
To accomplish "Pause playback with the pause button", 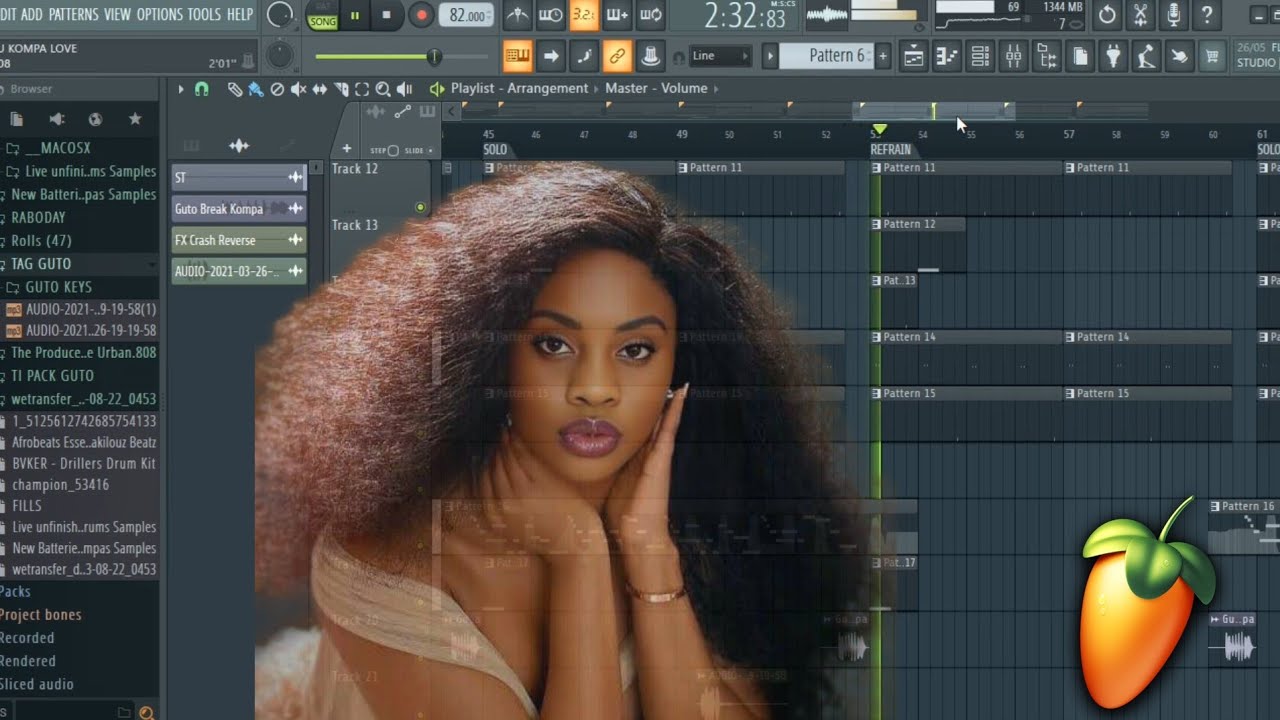I will coord(354,15).
